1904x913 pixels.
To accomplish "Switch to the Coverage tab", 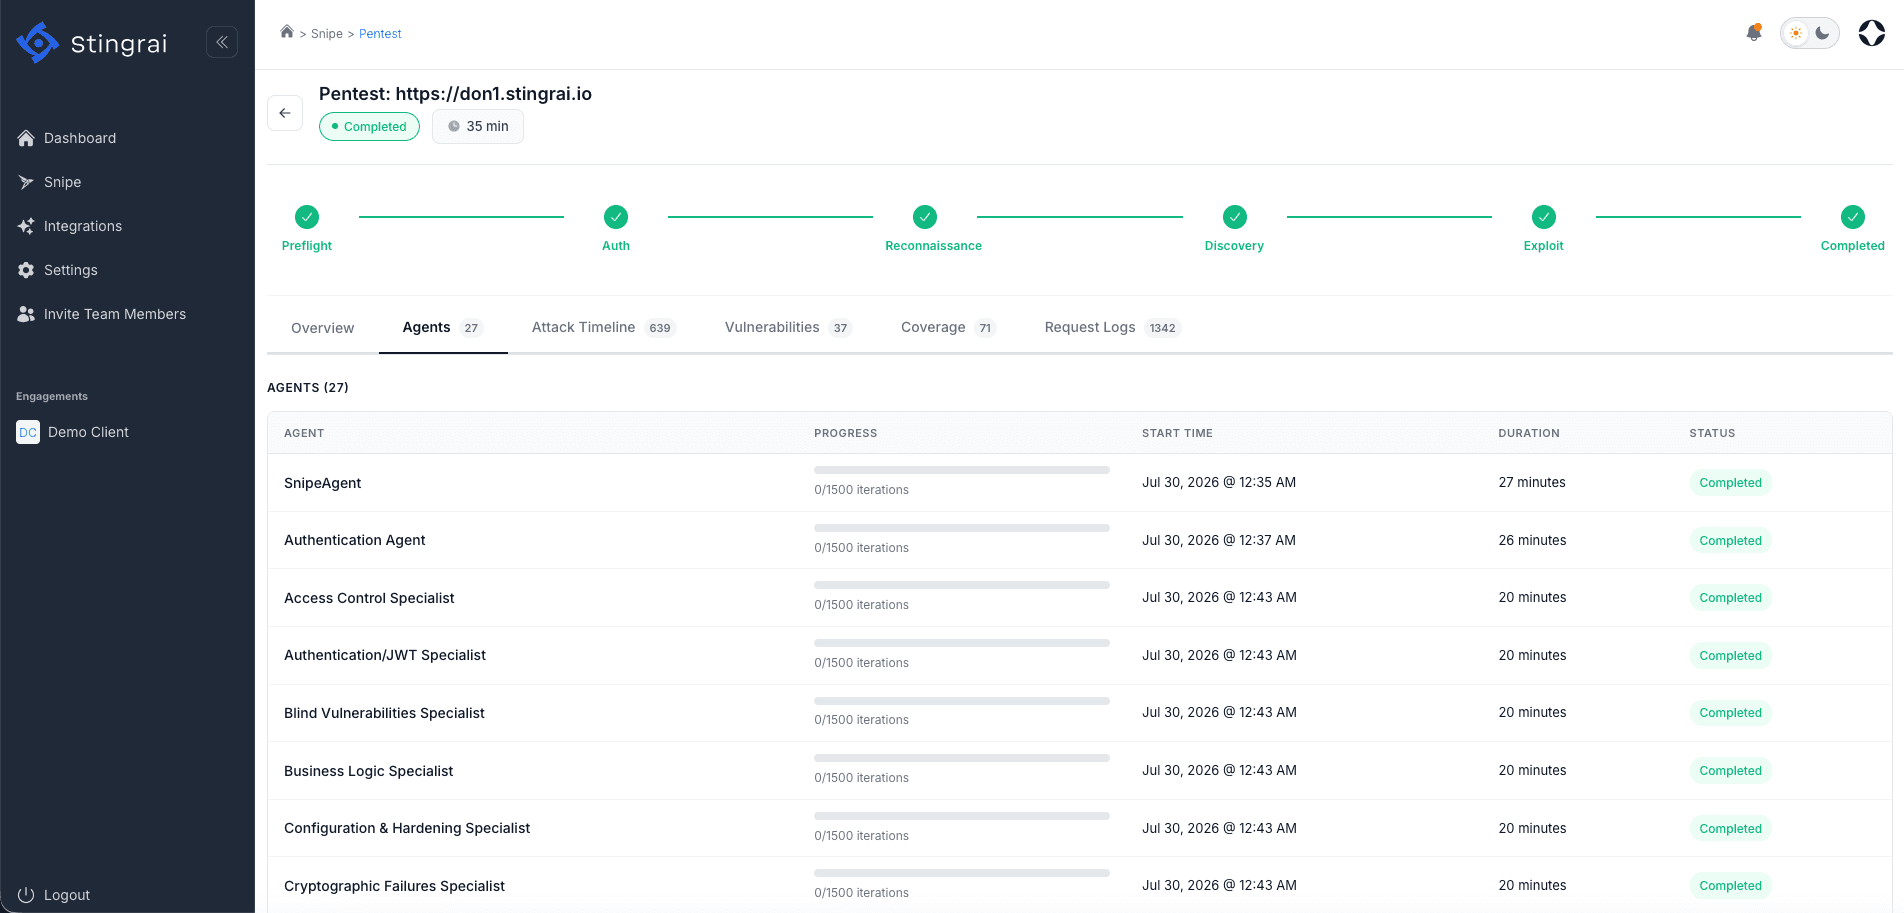I will [948, 327].
